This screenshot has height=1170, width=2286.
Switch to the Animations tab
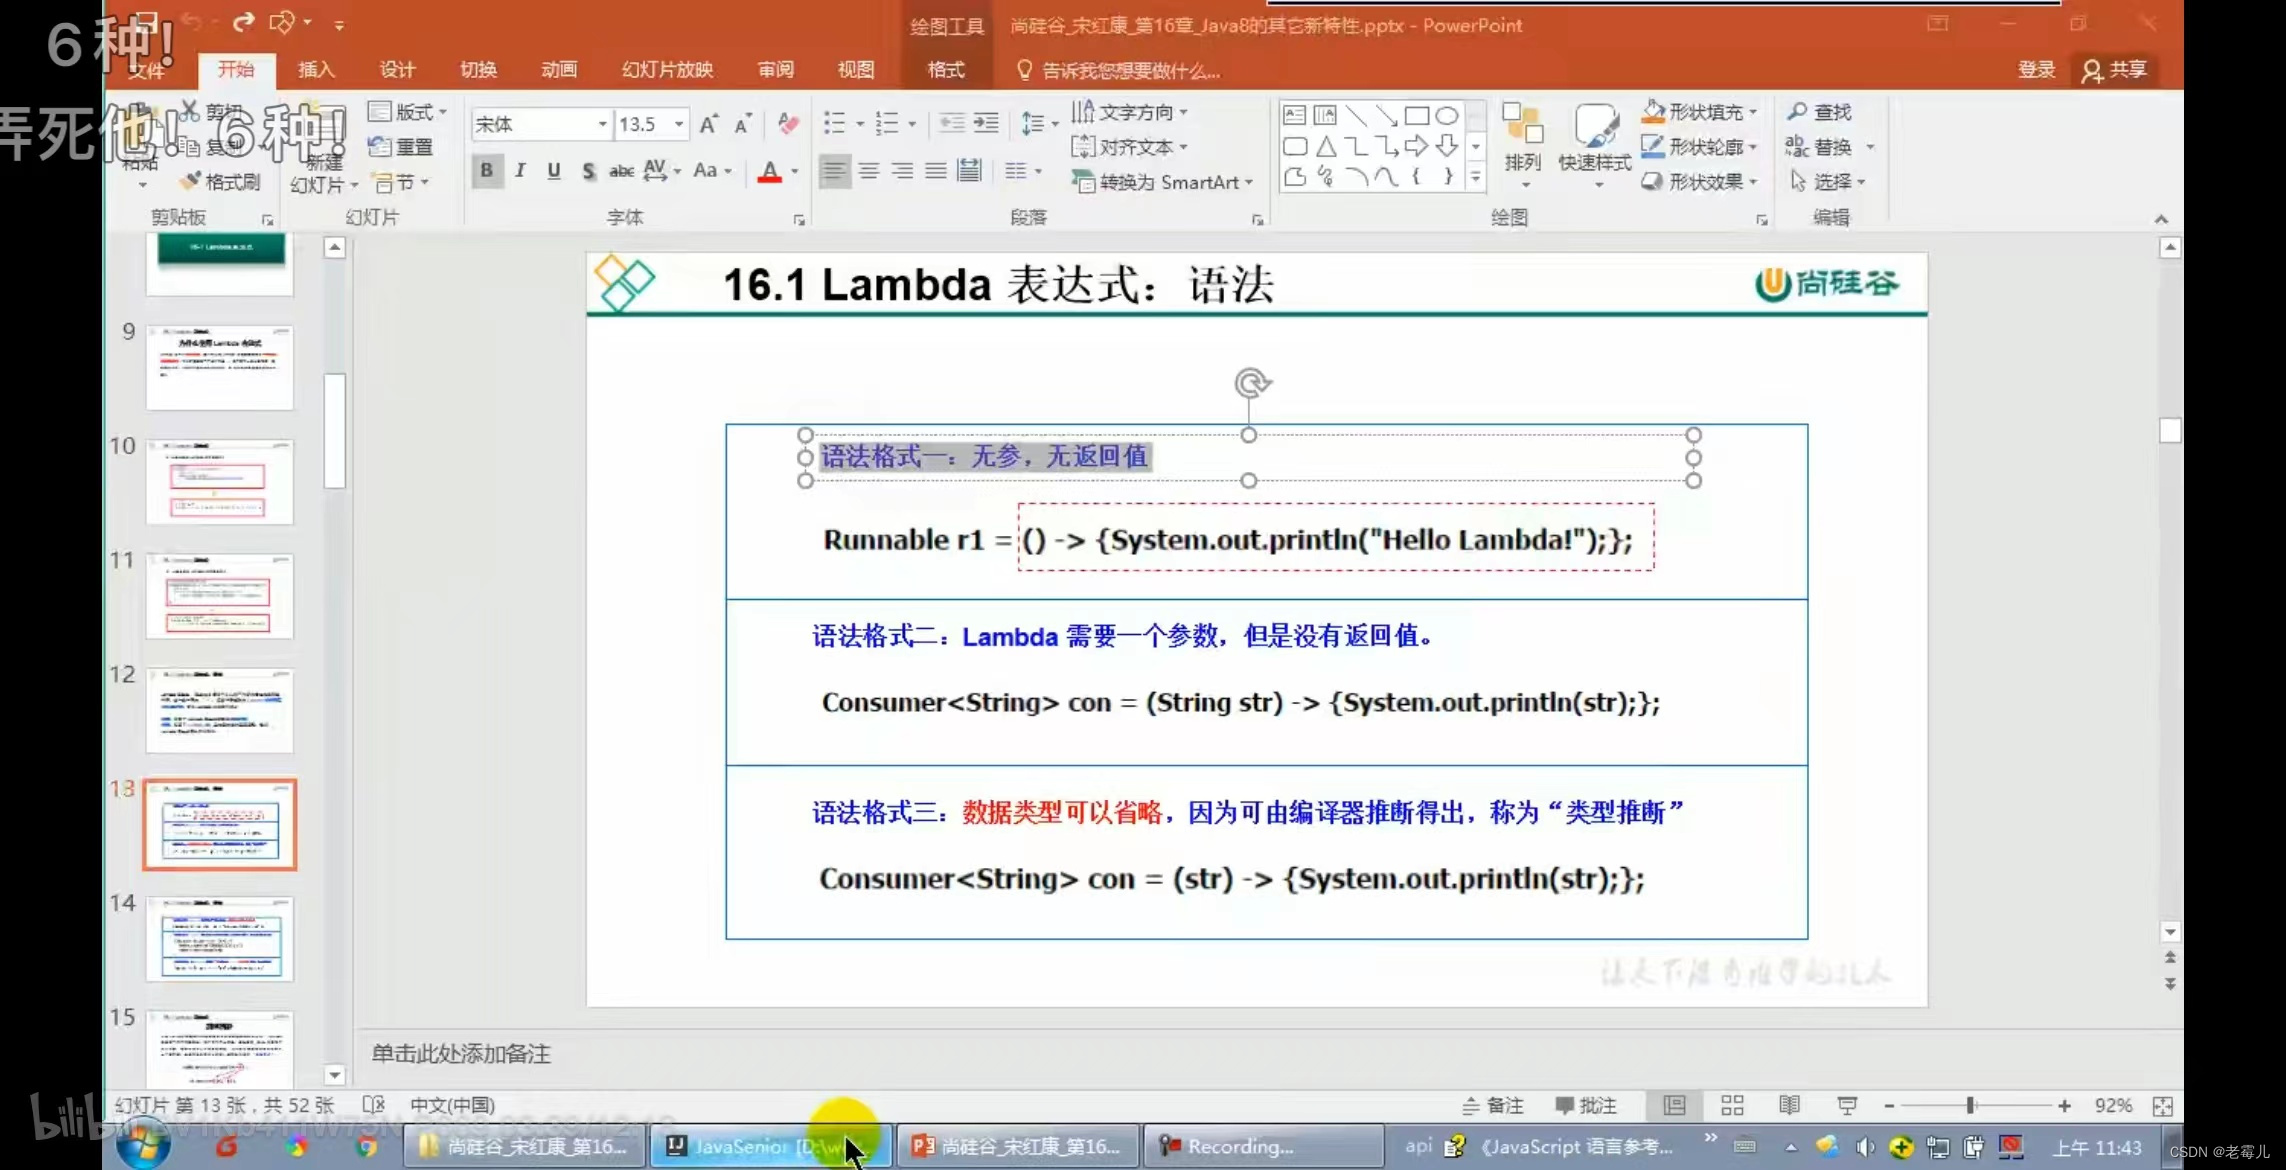[x=559, y=69]
